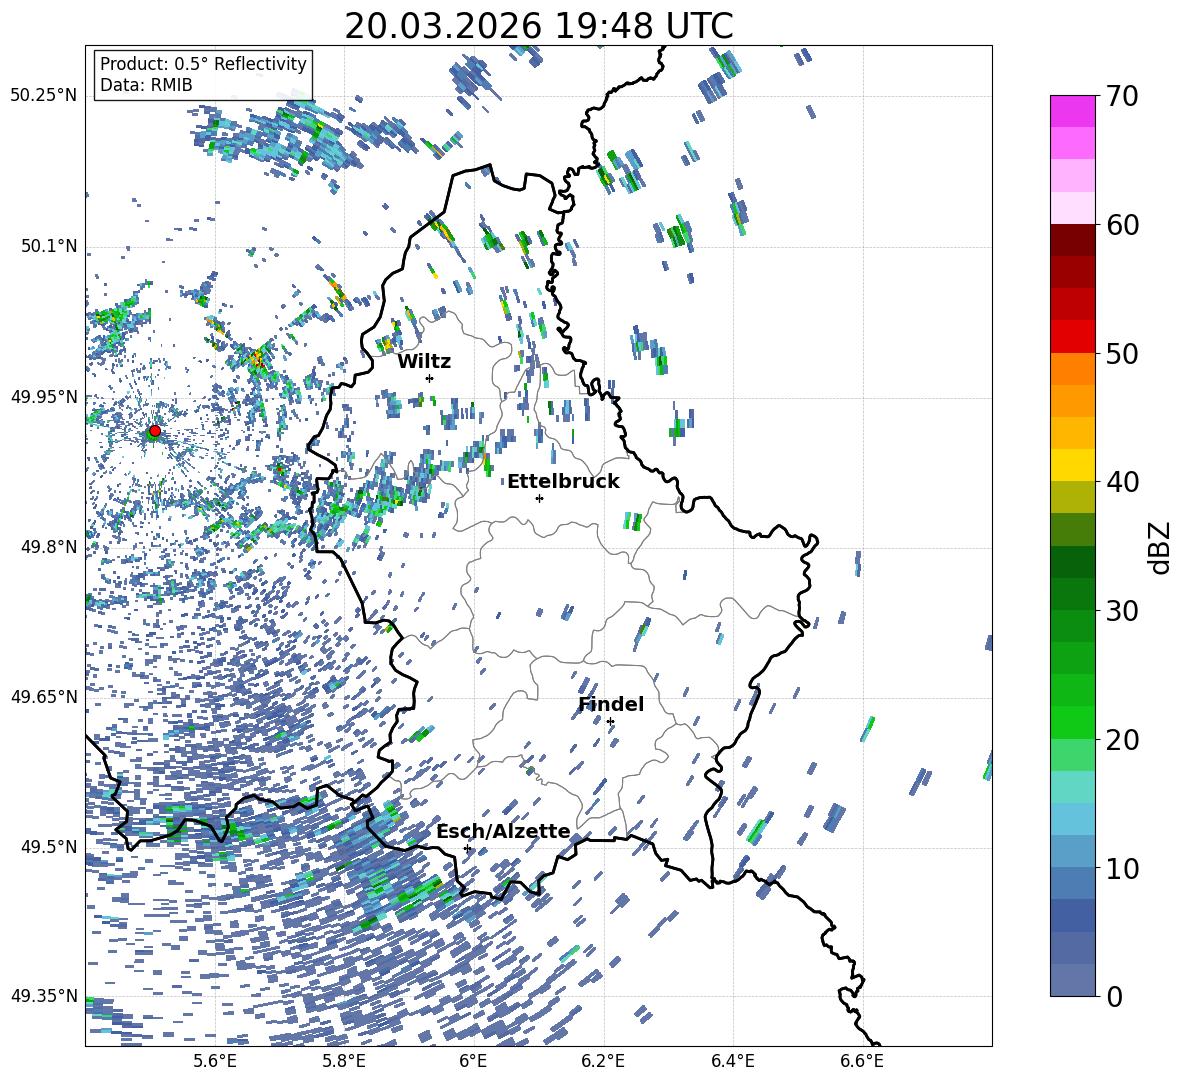
Task: Click the 50.25°N latitude tick label
Action: pos(43,96)
